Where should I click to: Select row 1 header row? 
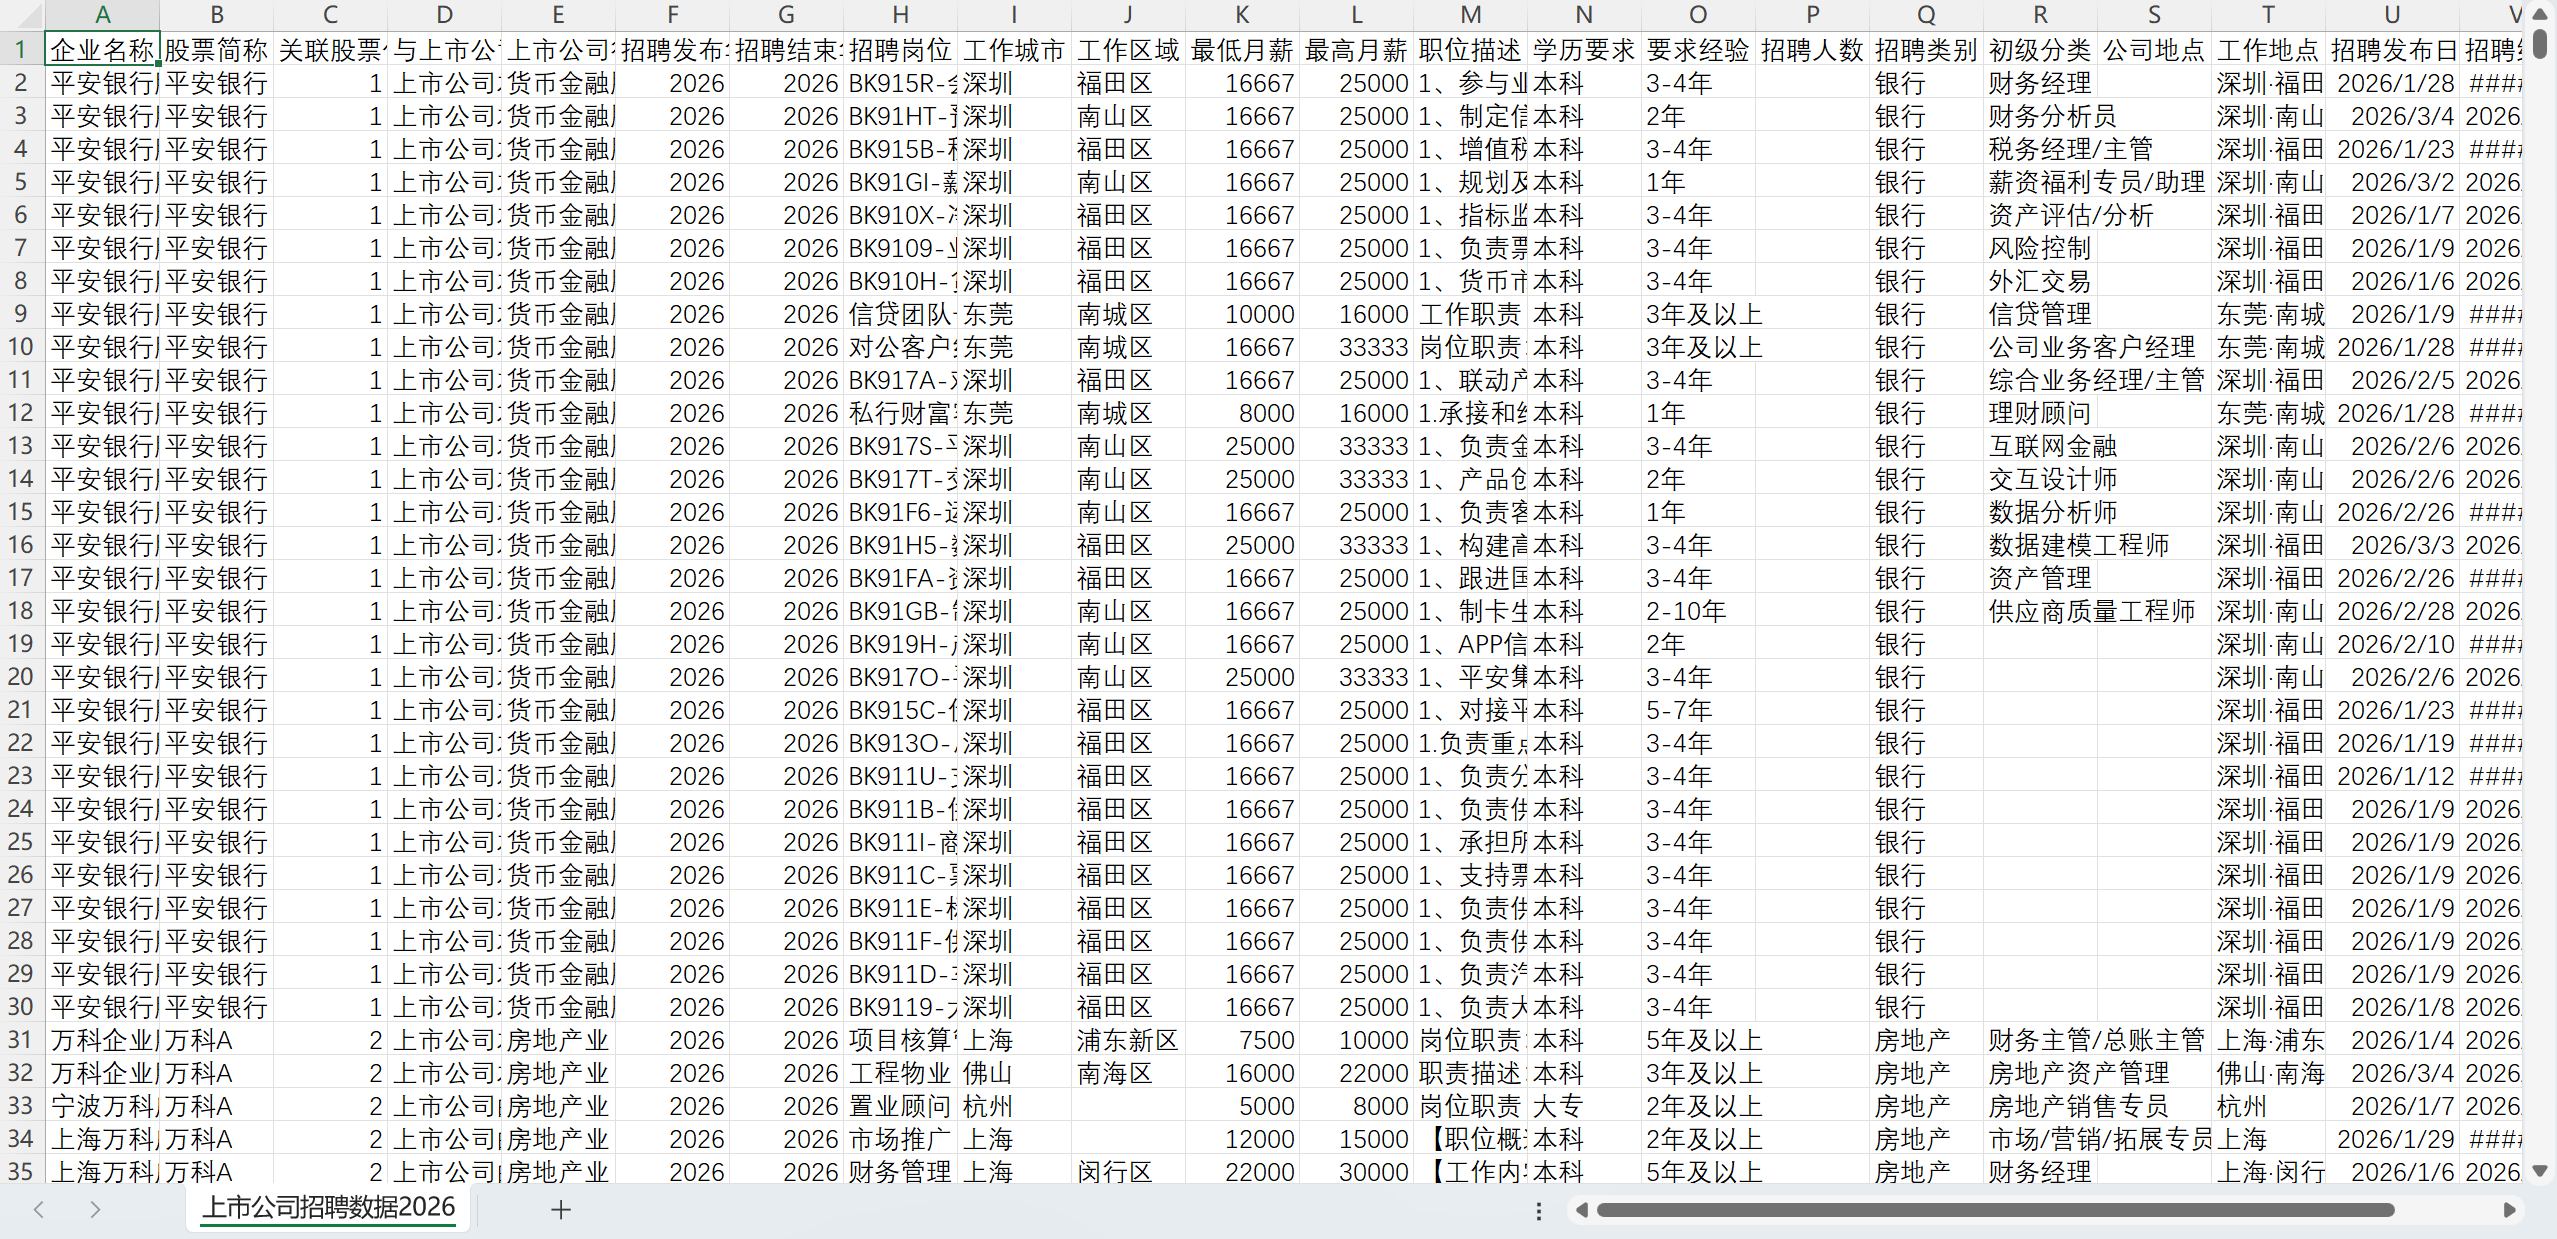click(x=20, y=49)
